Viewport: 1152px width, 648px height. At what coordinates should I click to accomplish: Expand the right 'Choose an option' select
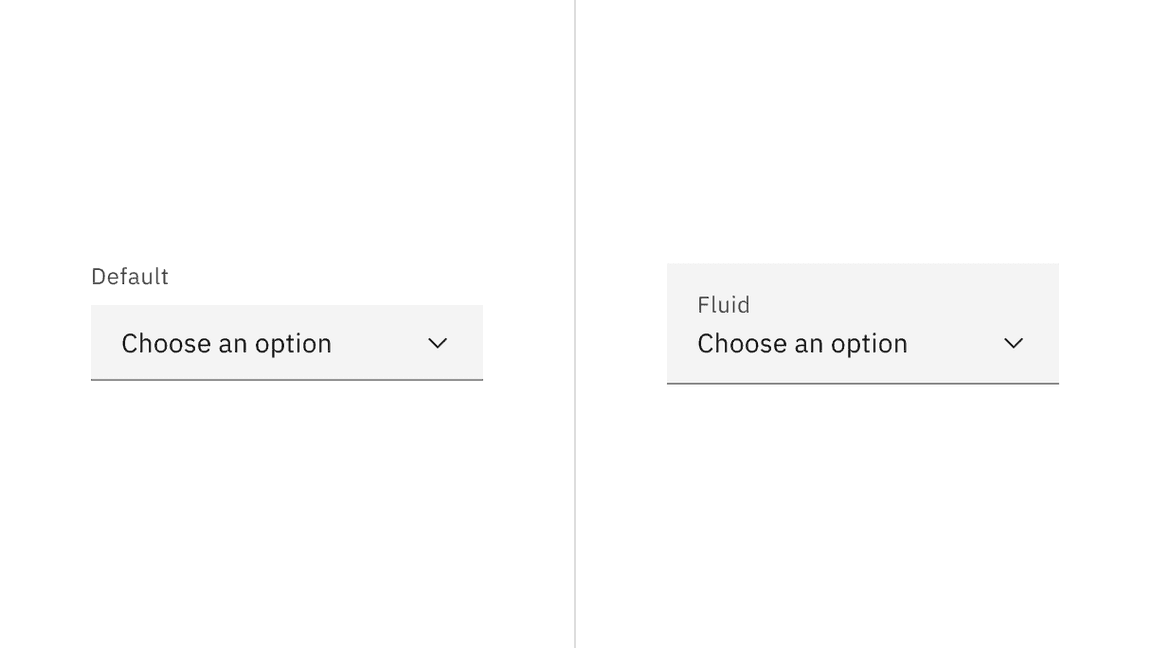pos(863,343)
